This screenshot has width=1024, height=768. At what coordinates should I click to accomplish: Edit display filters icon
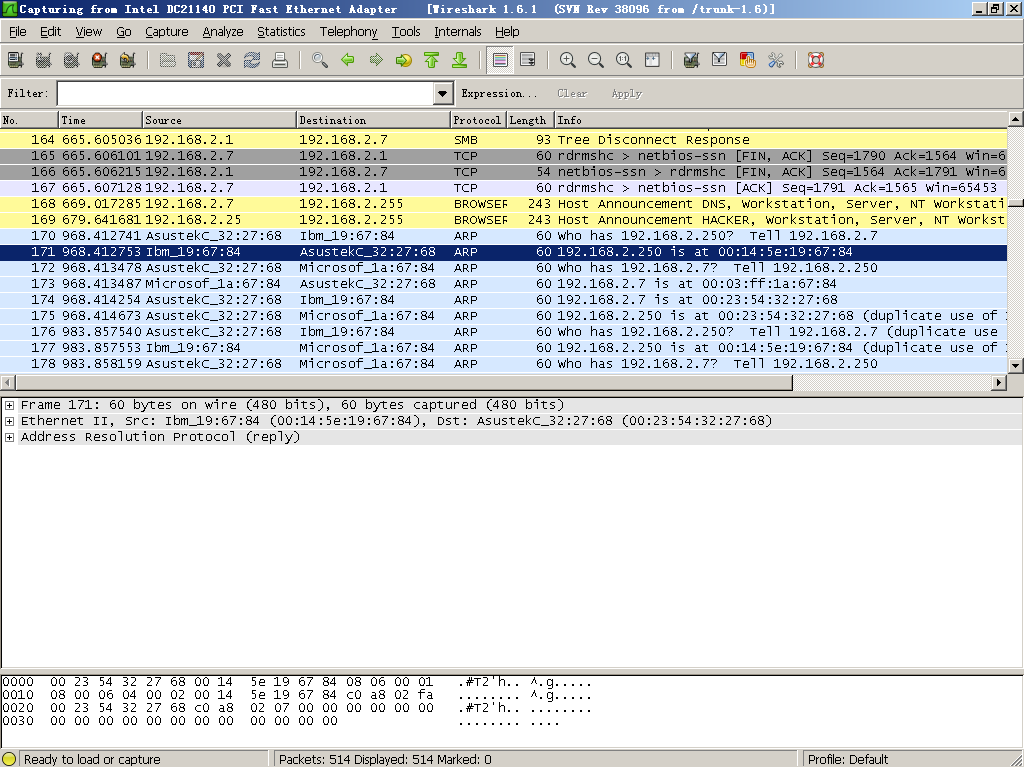point(720,61)
